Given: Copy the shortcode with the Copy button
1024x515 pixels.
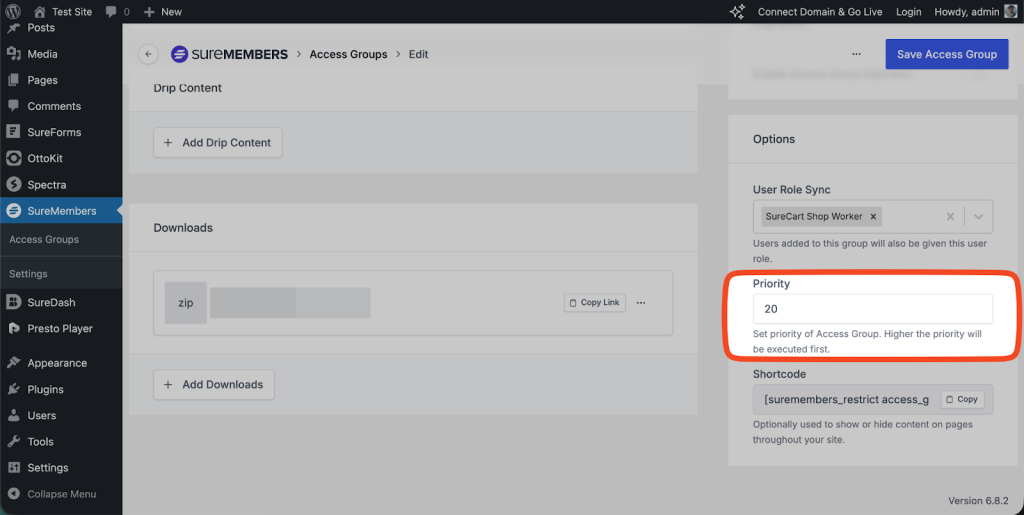Looking at the screenshot, I should click(x=962, y=399).
